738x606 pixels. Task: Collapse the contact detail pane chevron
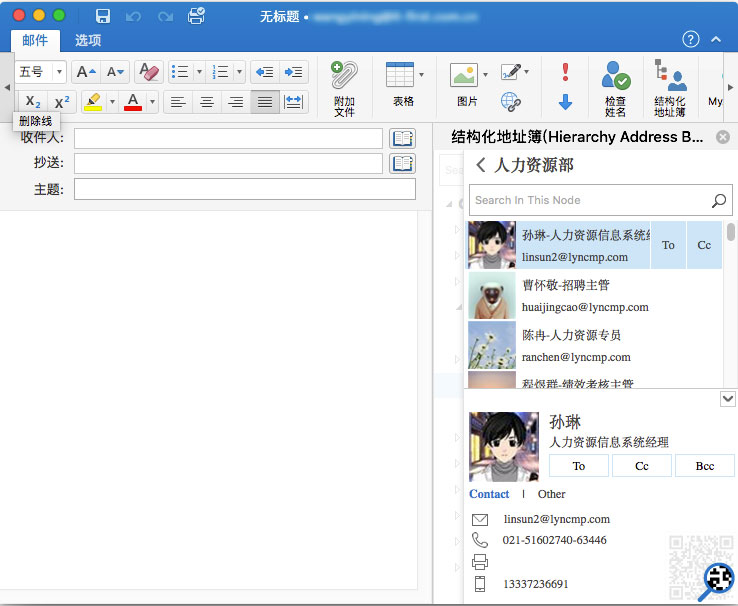[x=728, y=399]
